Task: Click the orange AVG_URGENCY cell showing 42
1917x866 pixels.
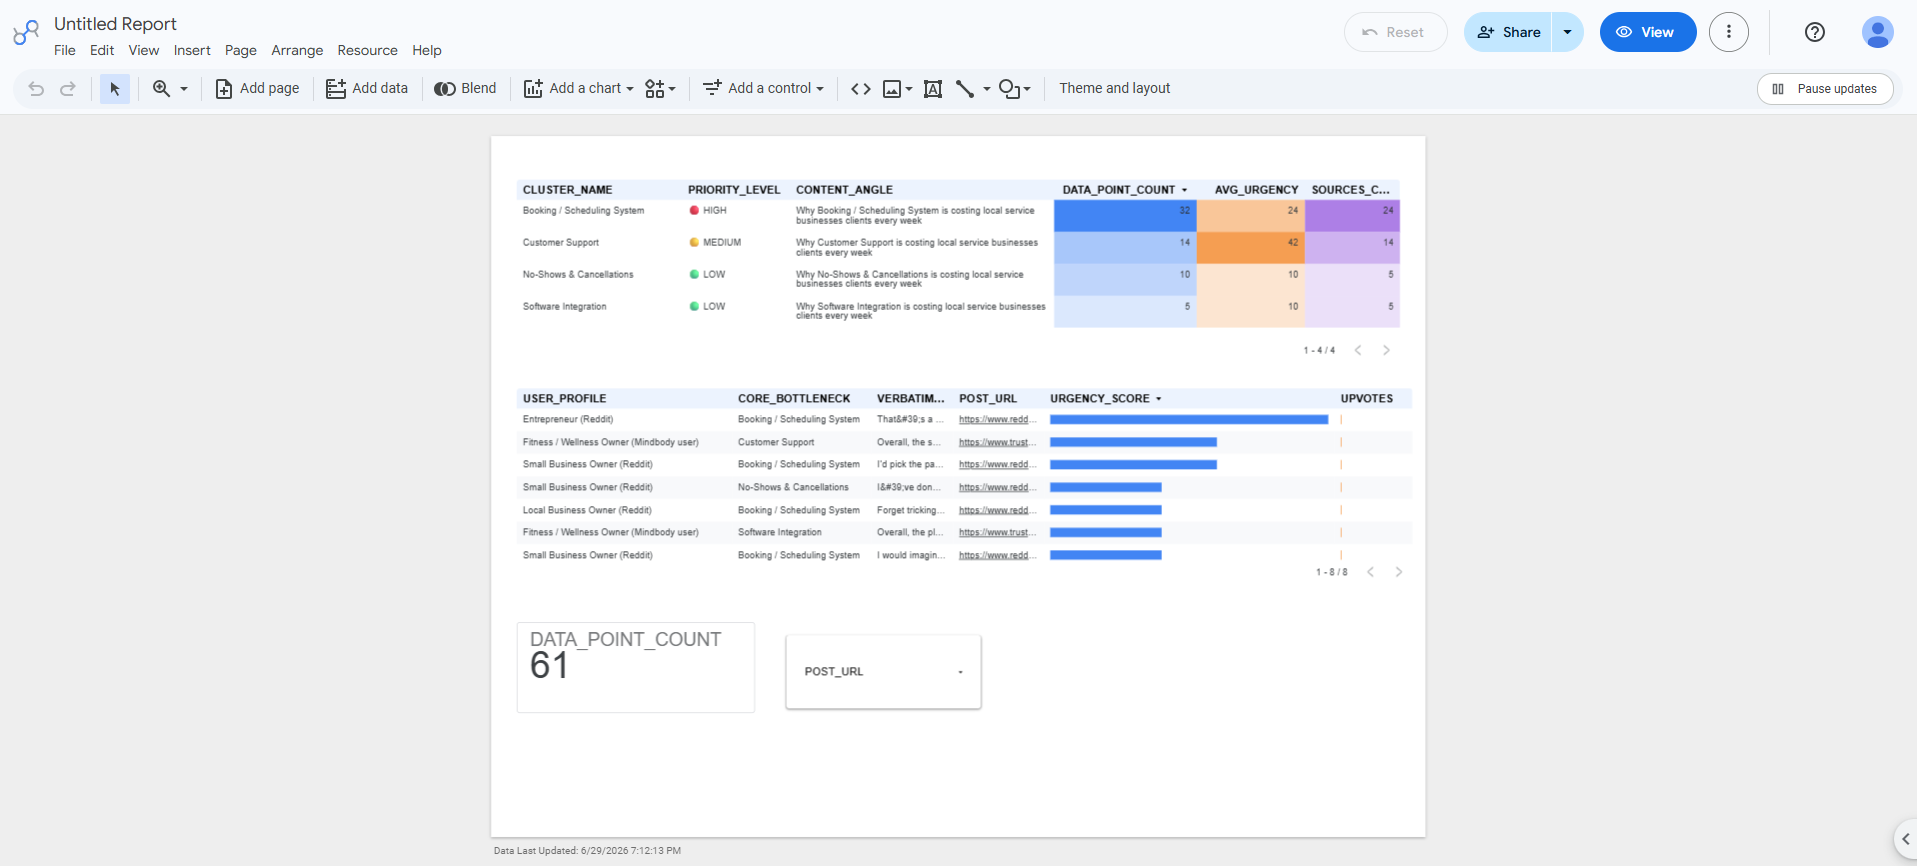Action: pos(1251,248)
